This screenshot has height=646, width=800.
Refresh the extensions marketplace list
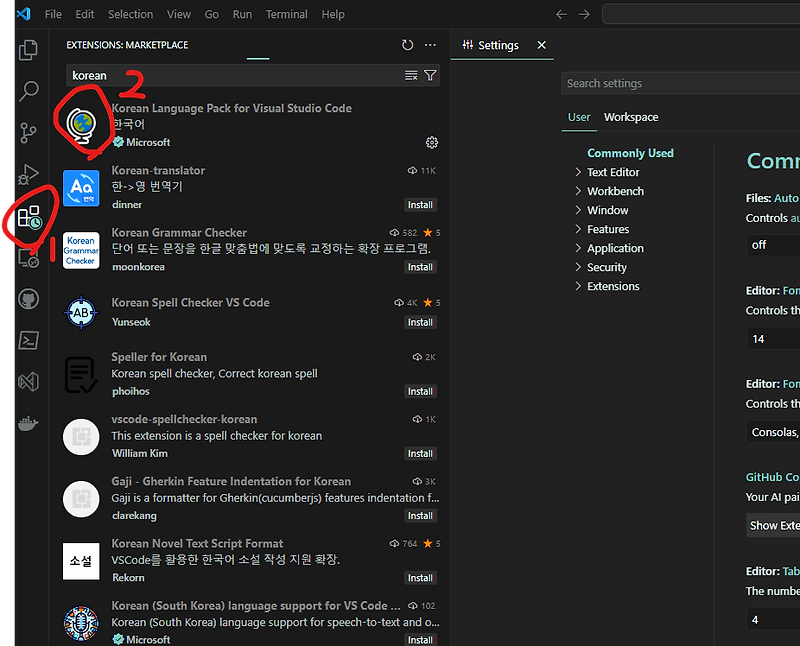click(x=407, y=45)
